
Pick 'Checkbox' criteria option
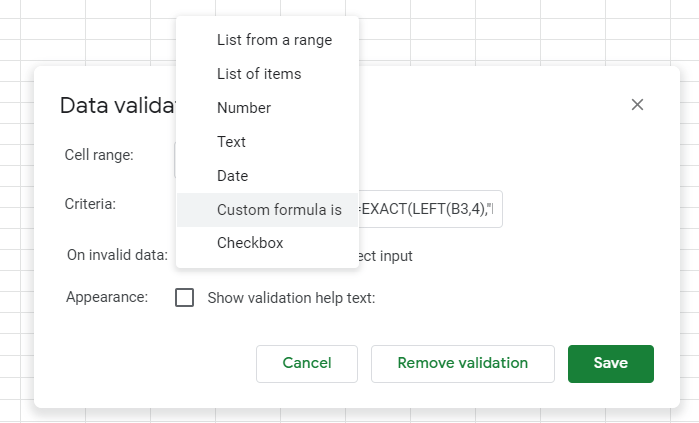[x=250, y=243]
